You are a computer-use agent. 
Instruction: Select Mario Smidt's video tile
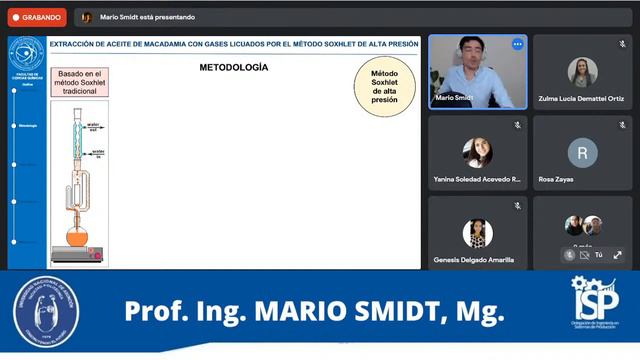(x=478, y=72)
